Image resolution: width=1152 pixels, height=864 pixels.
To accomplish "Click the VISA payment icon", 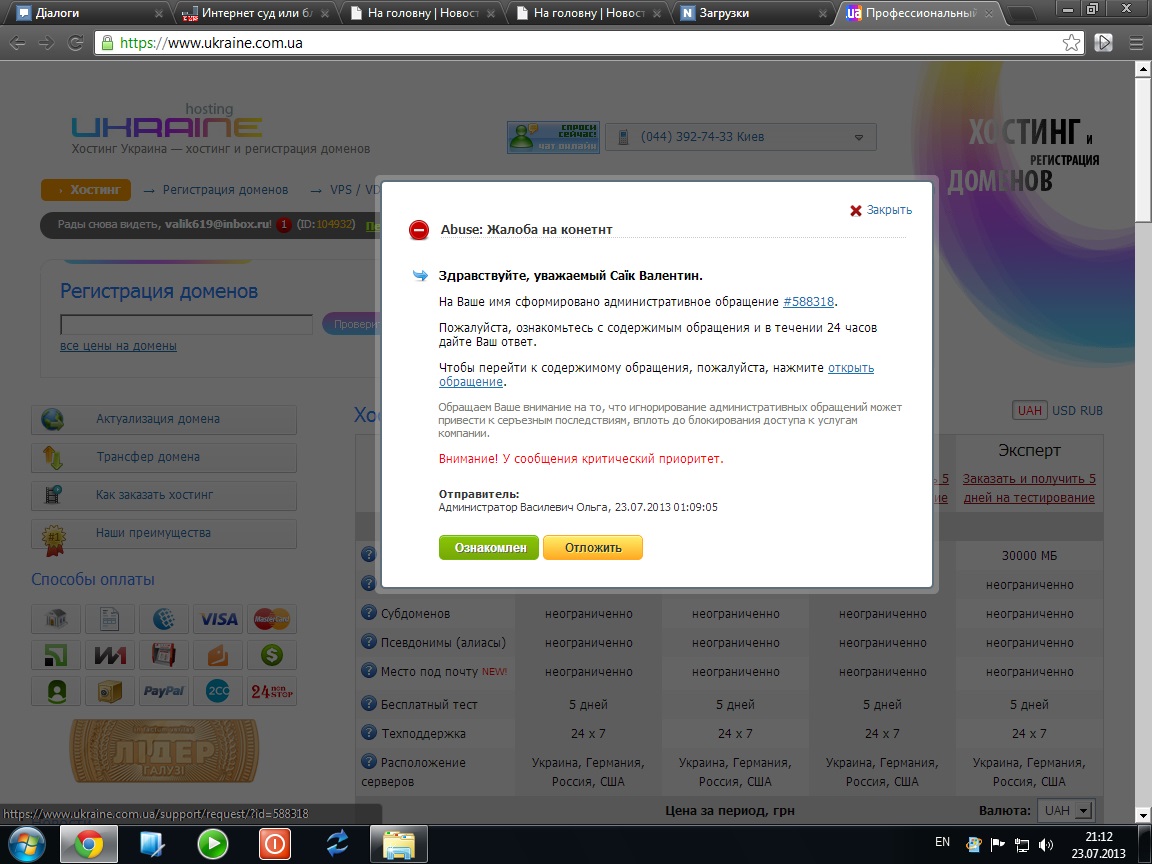I will 218,619.
